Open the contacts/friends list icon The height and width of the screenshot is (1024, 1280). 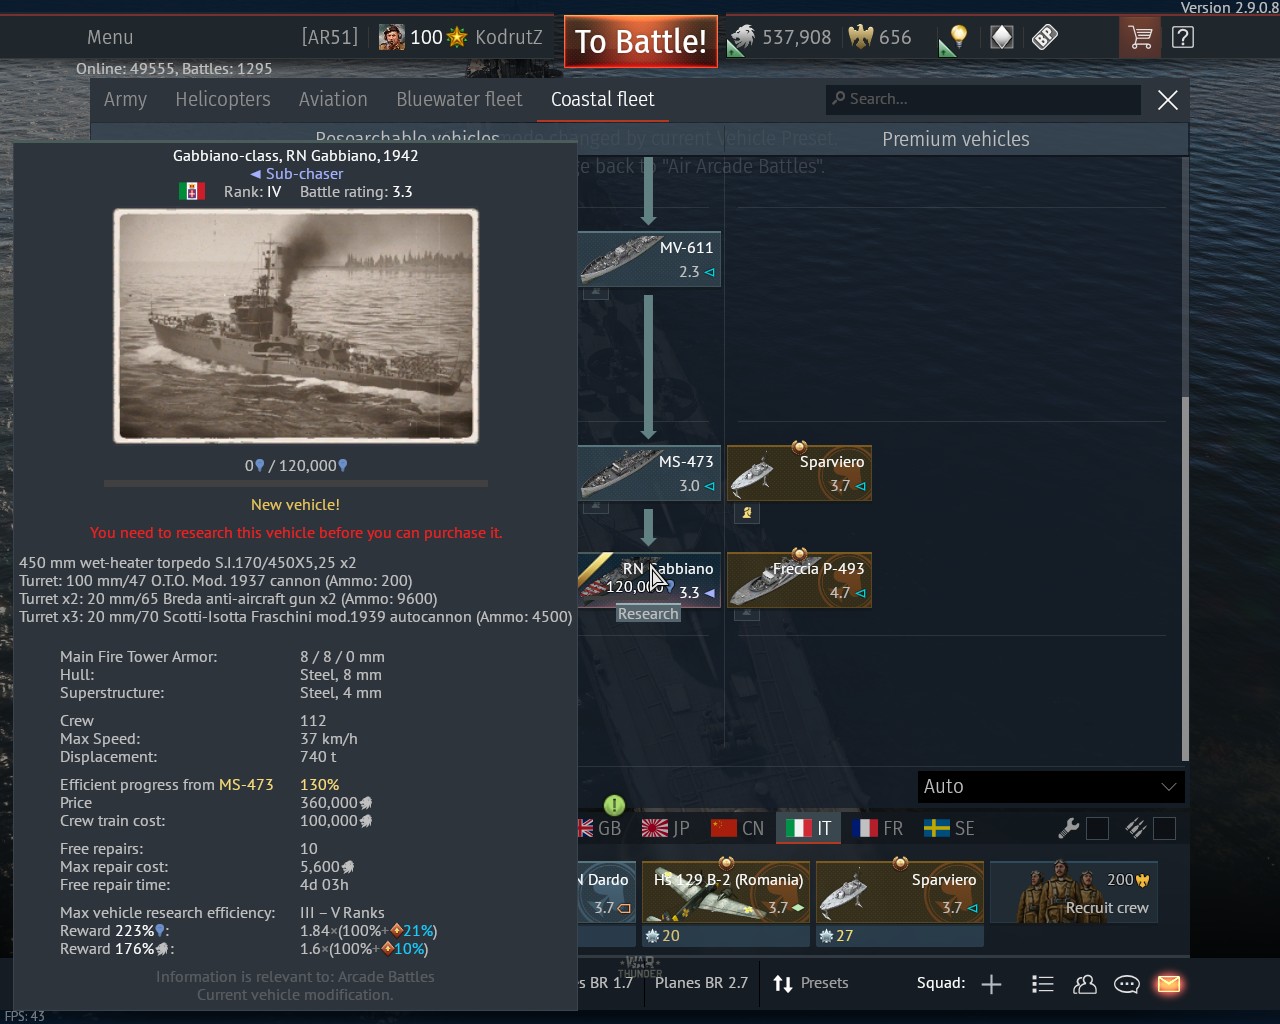coord(1084,984)
